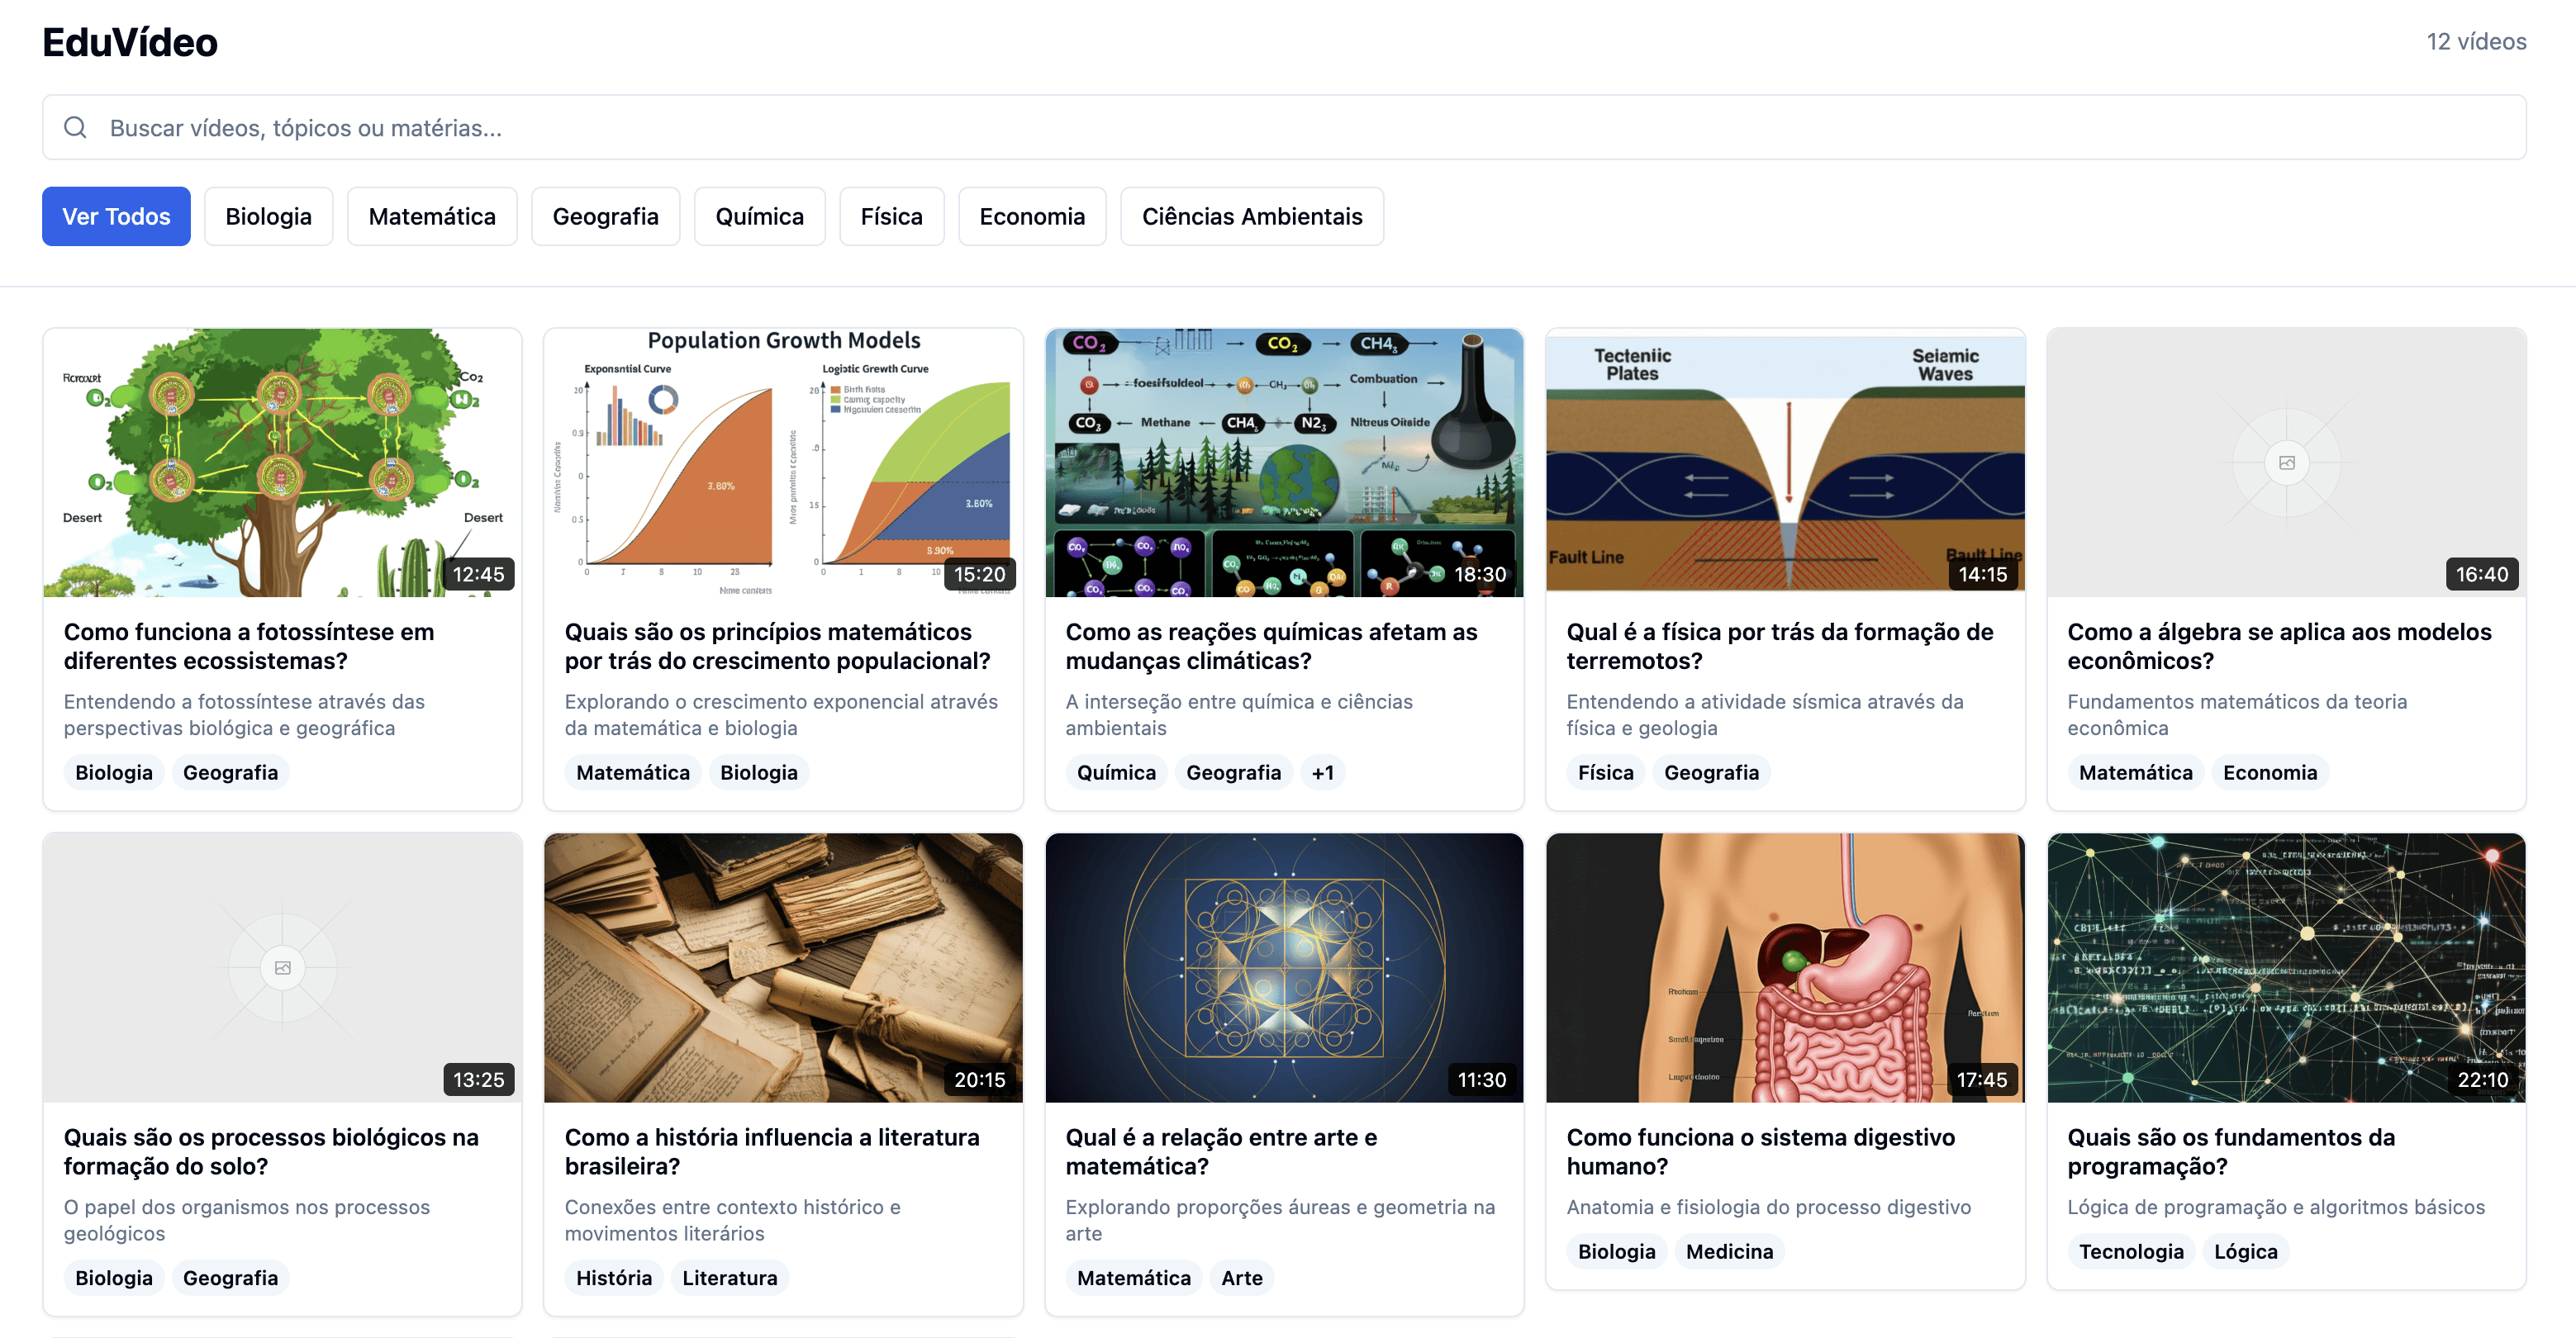Viewport: 2576px width, 1338px height.
Task: Focus the video search field
Action: (1284, 127)
